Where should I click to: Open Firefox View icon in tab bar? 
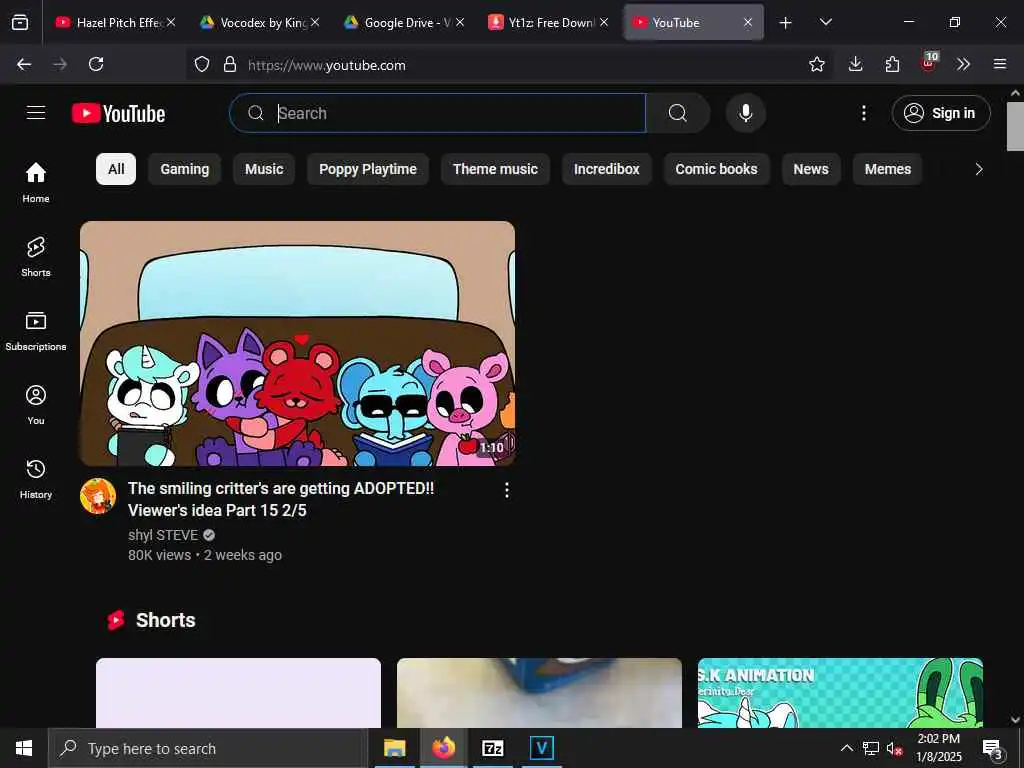tap(20, 22)
